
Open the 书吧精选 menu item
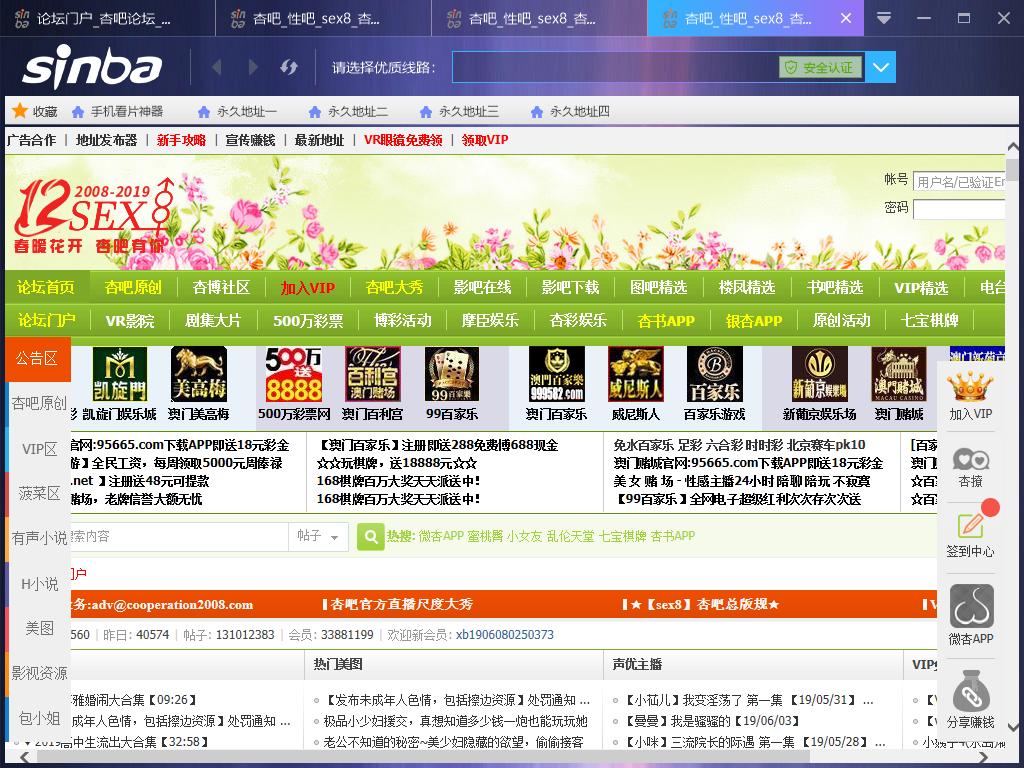(835, 287)
